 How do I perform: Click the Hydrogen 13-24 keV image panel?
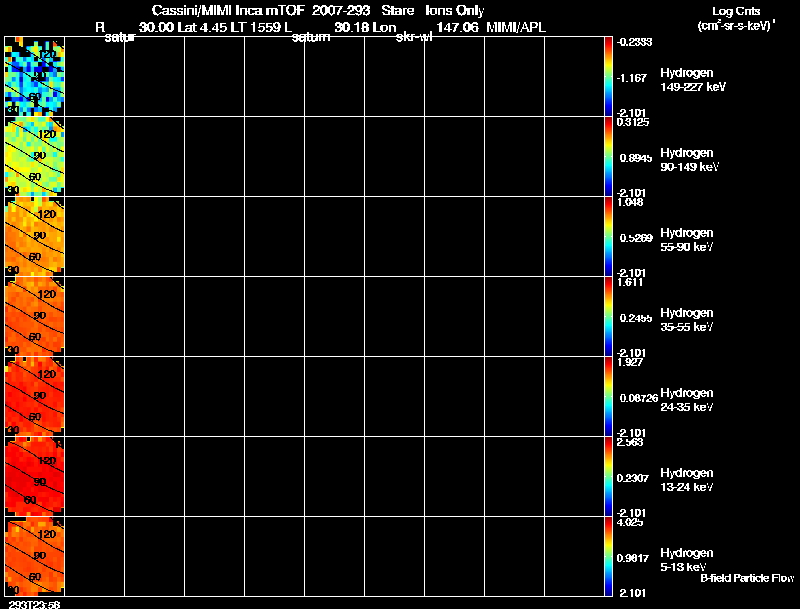35,477
